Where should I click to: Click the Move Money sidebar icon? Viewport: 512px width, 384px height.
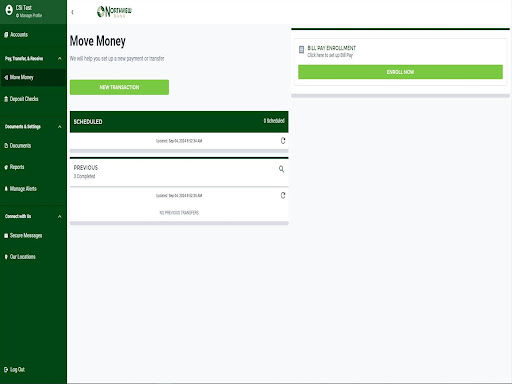tap(6, 77)
